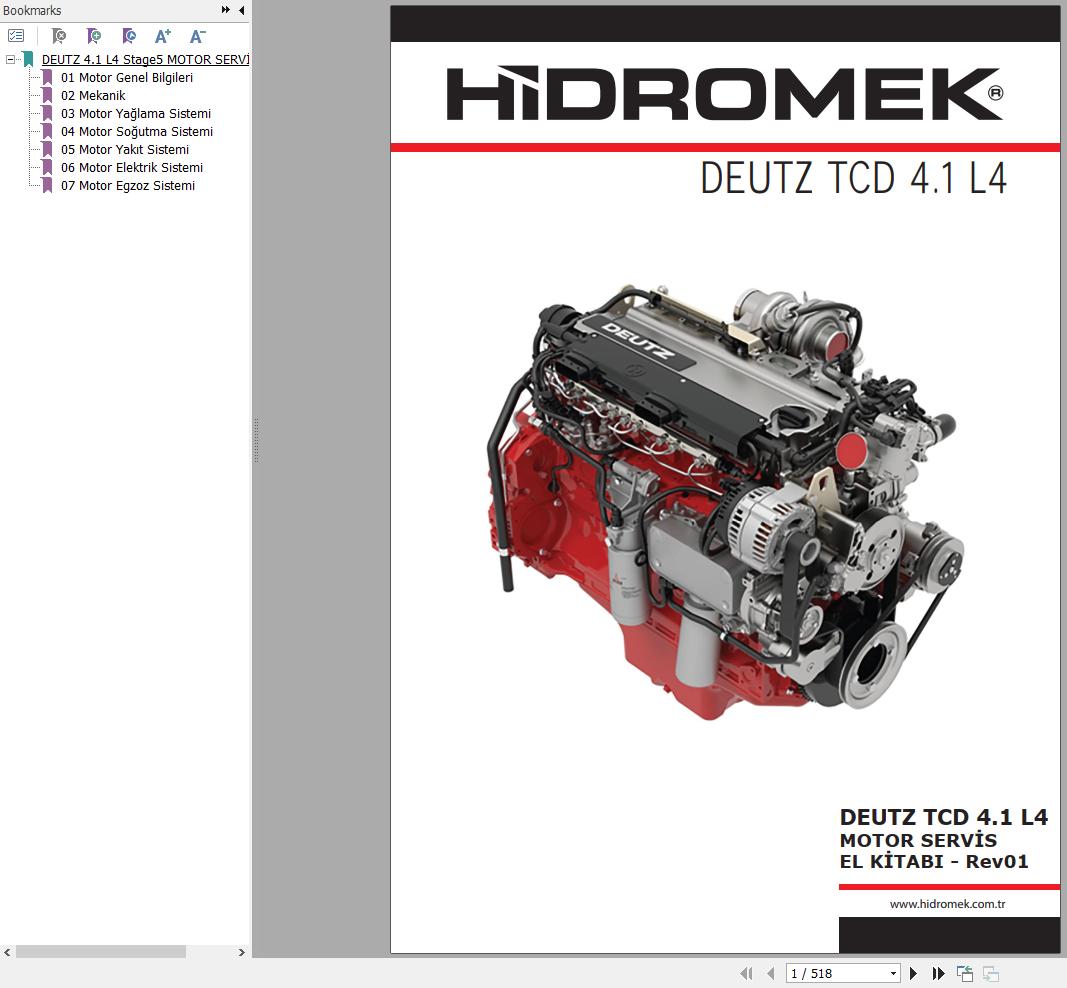Viewport: 1067px width, 988px height.
Task: Collapse the DEUTZ 4.1 L4 bookmark tree
Action: coord(8,59)
